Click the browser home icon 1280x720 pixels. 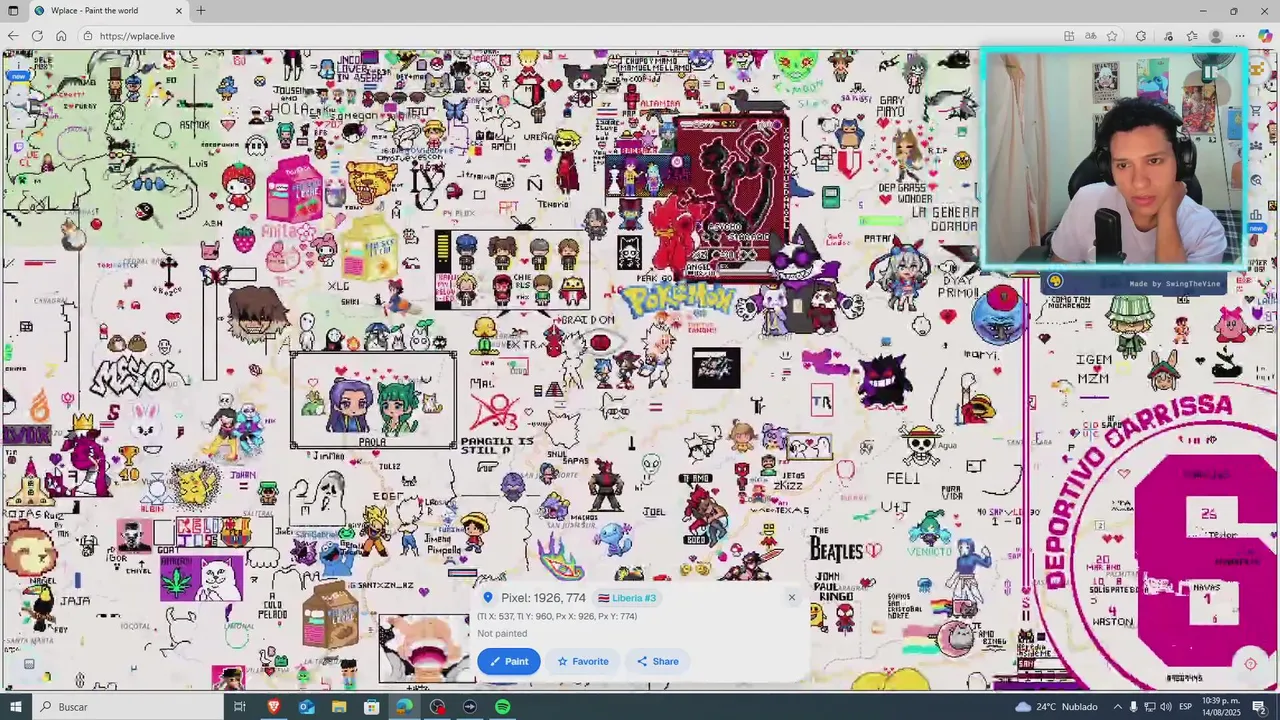pos(61,36)
